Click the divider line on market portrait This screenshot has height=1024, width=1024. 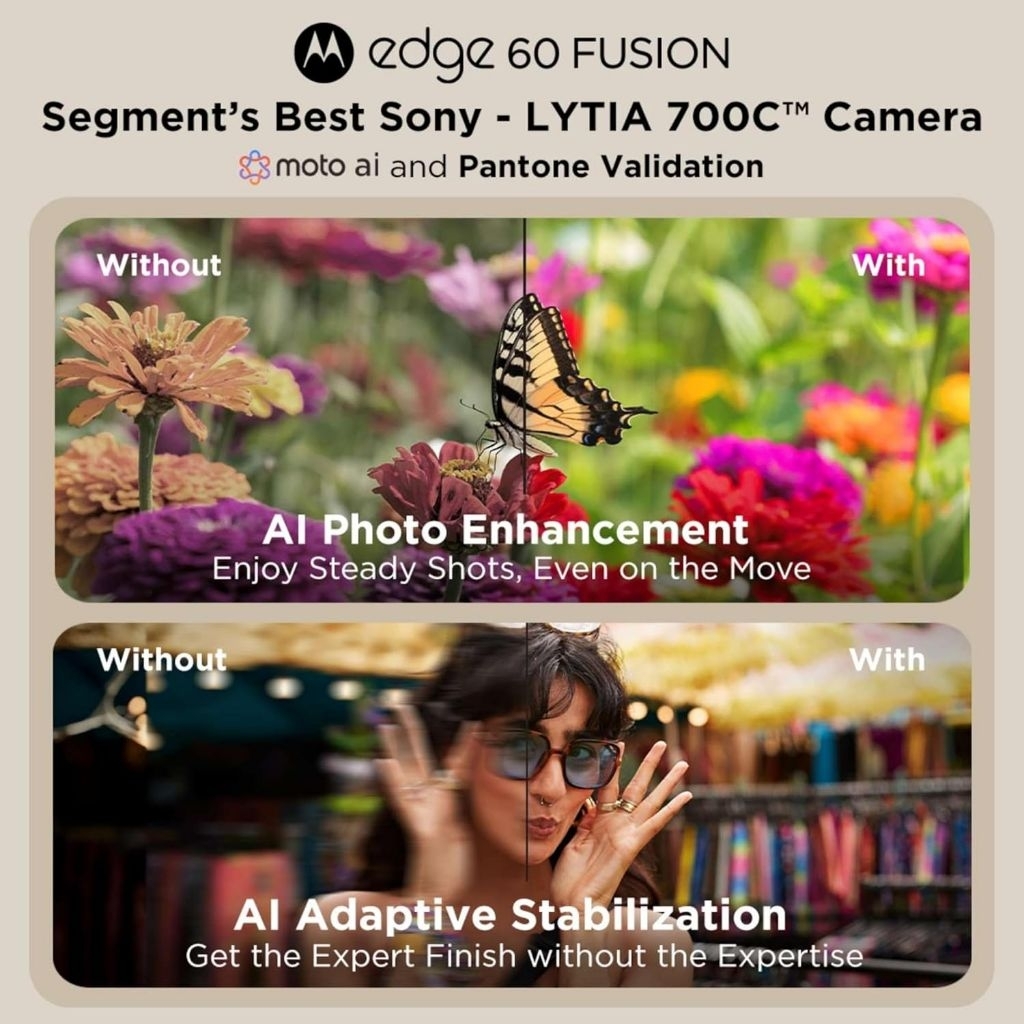(x=526, y=751)
